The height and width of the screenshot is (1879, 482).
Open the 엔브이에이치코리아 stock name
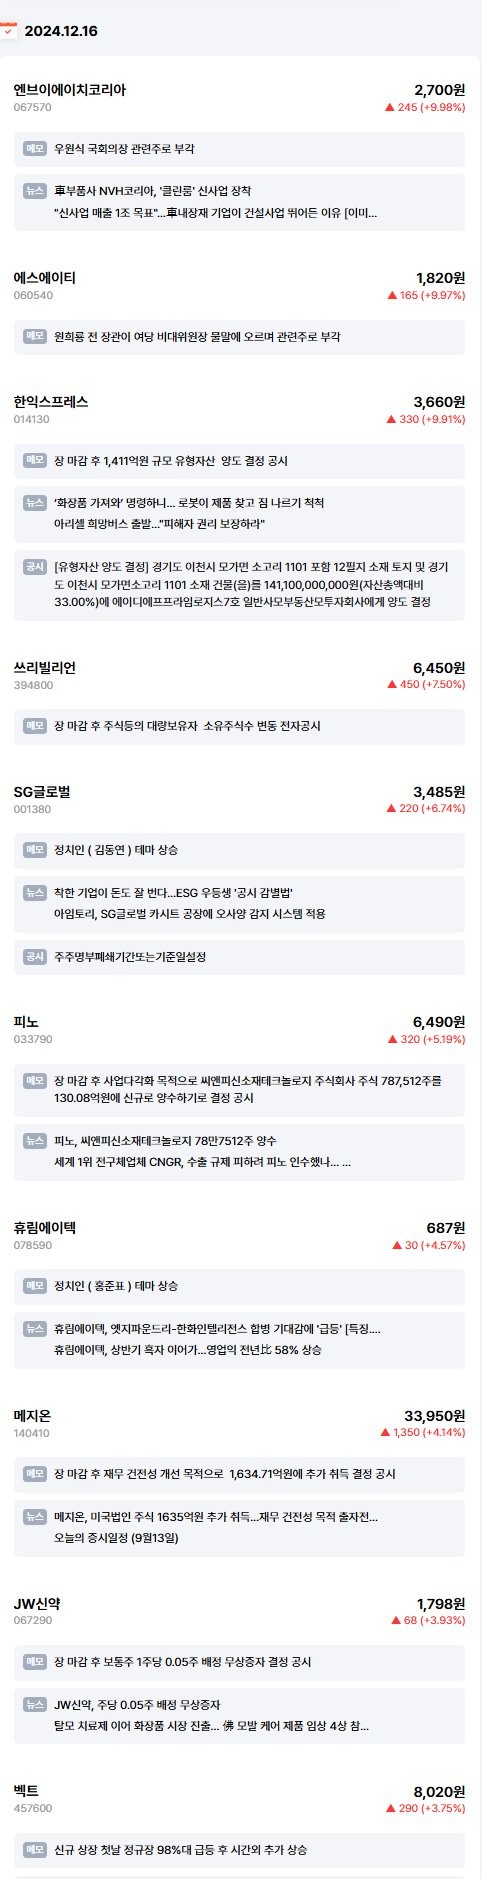point(70,89)
